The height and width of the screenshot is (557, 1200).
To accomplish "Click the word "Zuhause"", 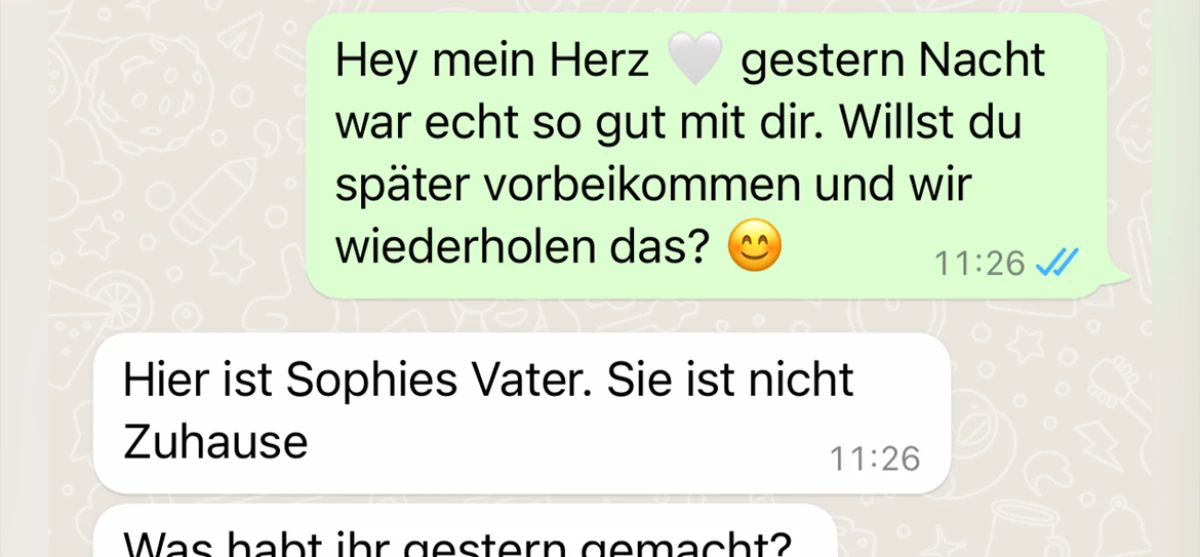I will point(216,441).
